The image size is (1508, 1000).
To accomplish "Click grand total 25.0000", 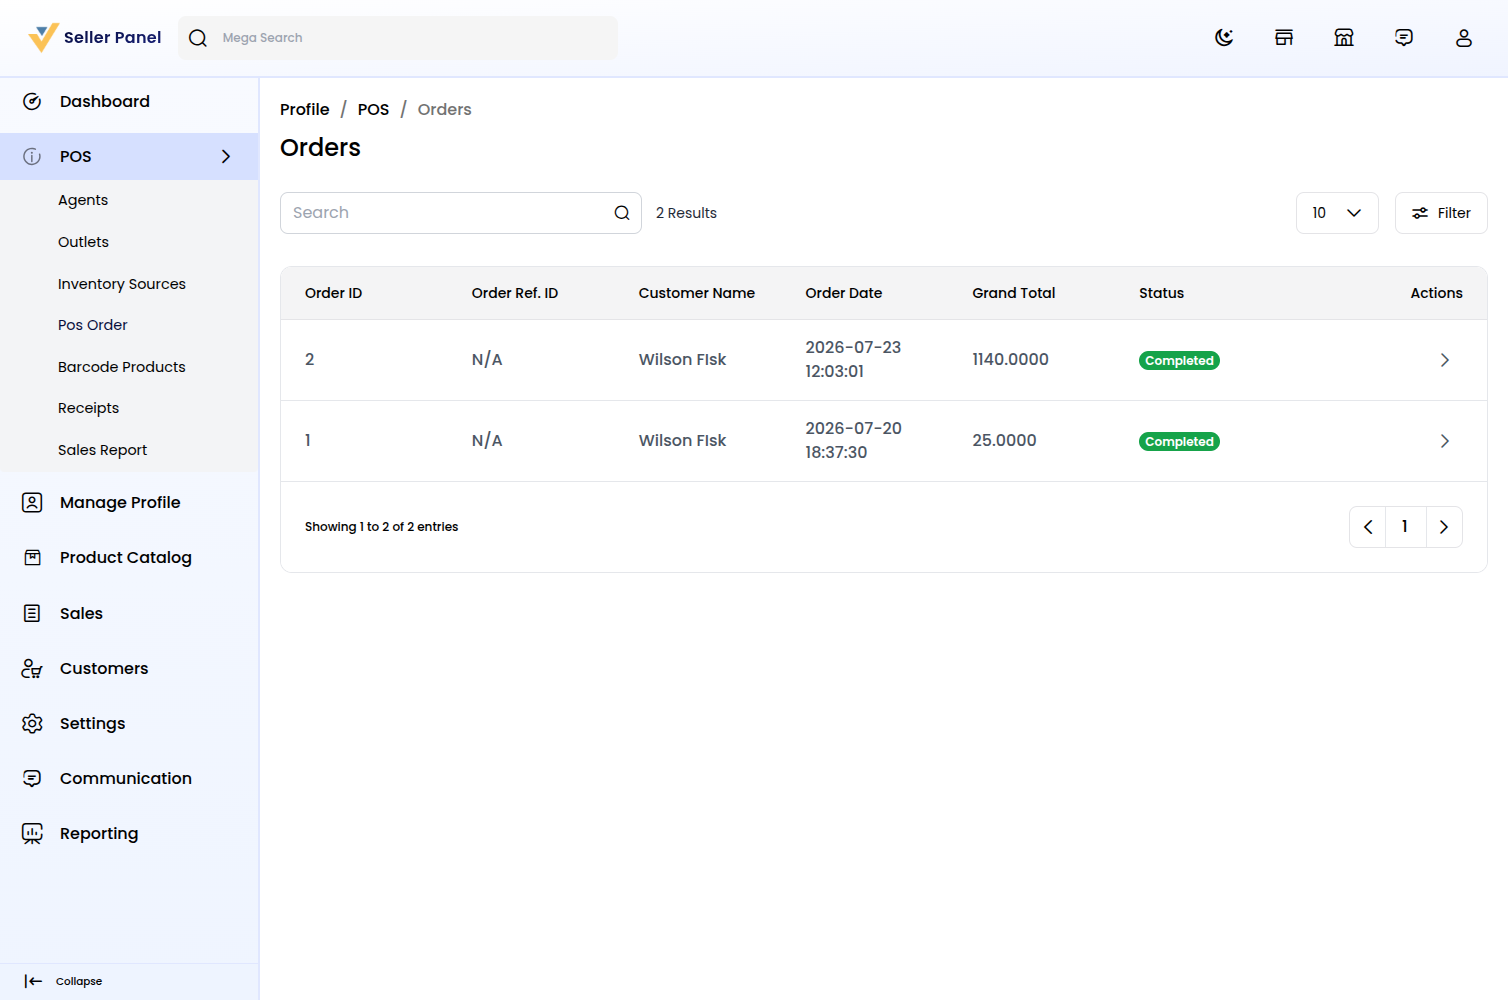I will pos(1004,440).
